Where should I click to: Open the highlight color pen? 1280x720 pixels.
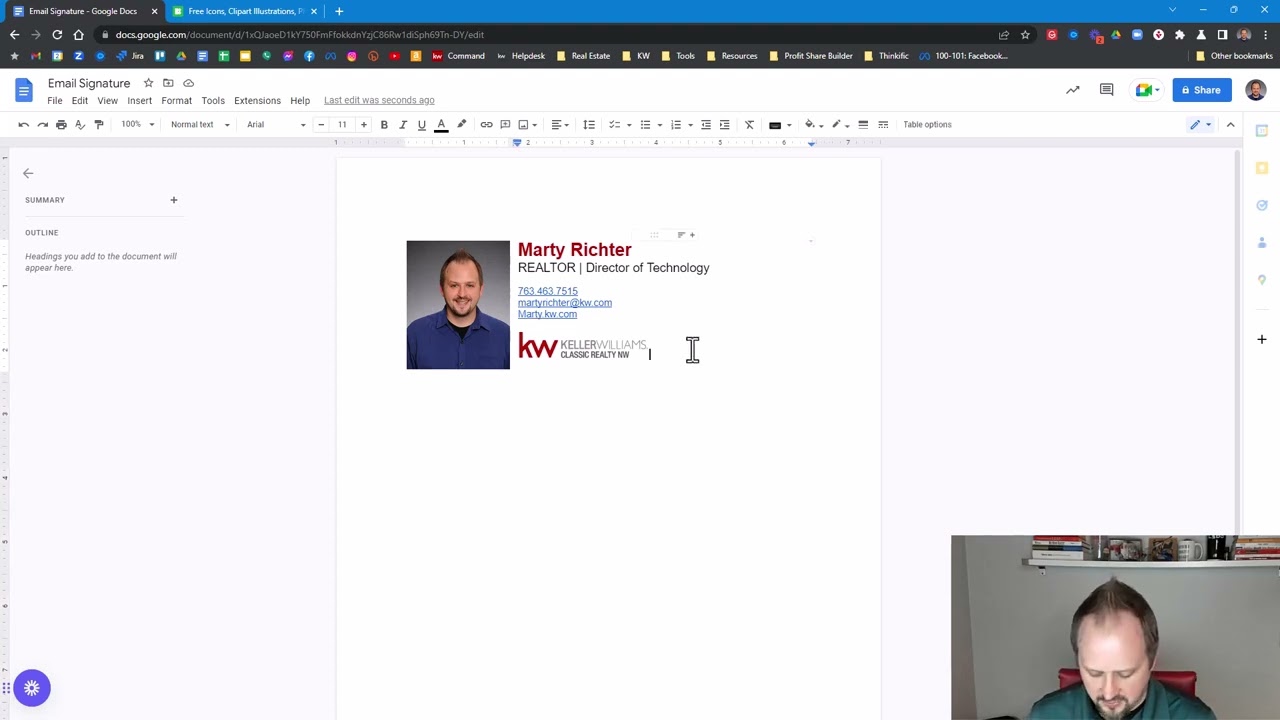461,124
